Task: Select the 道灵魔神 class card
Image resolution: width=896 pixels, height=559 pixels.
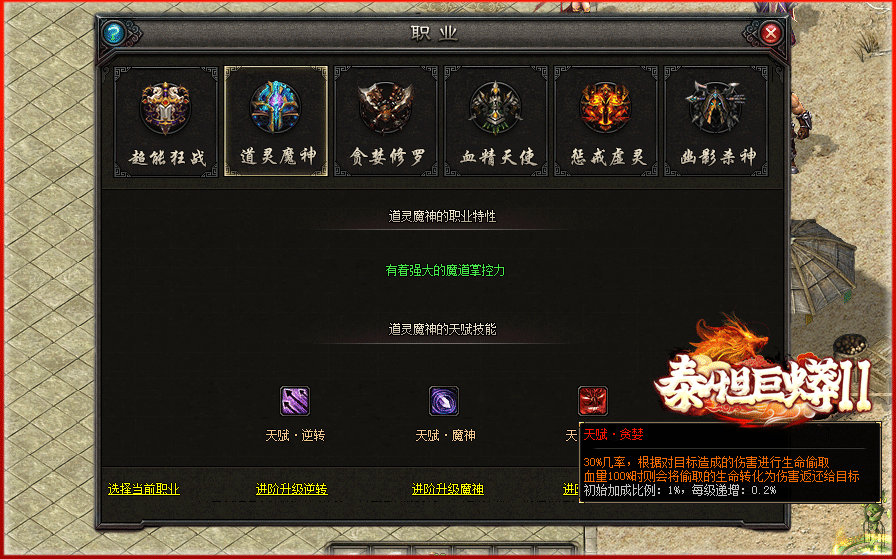Action: [x=275, y=121]
